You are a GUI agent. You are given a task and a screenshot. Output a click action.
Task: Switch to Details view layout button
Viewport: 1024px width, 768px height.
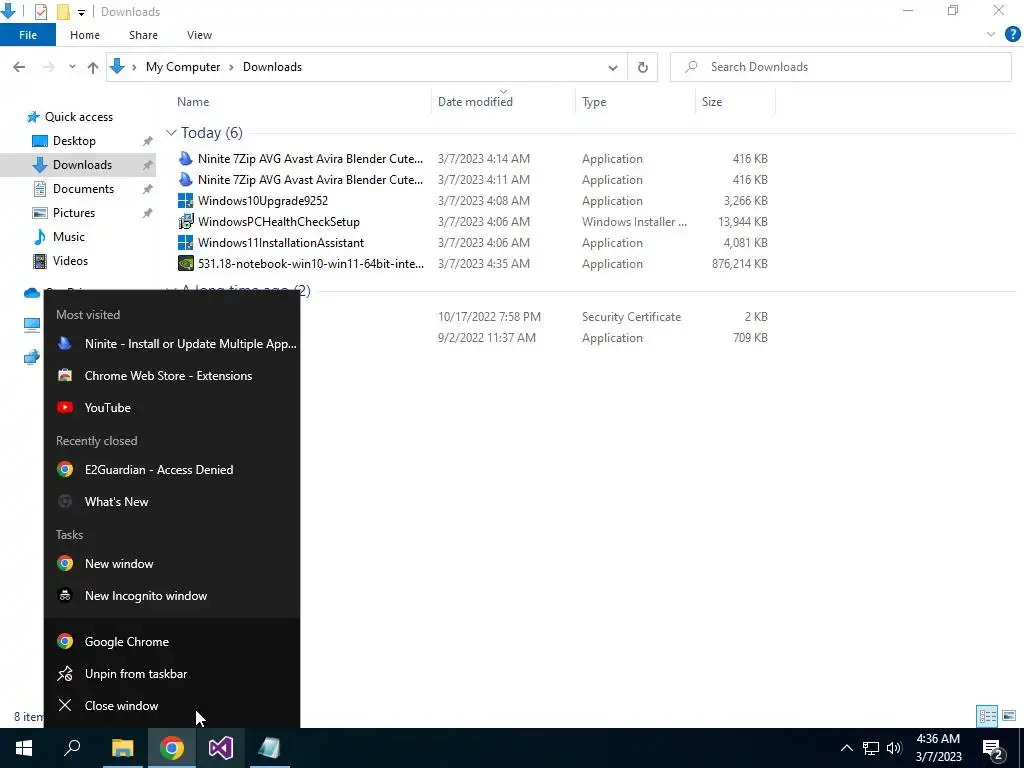(987, 716)
